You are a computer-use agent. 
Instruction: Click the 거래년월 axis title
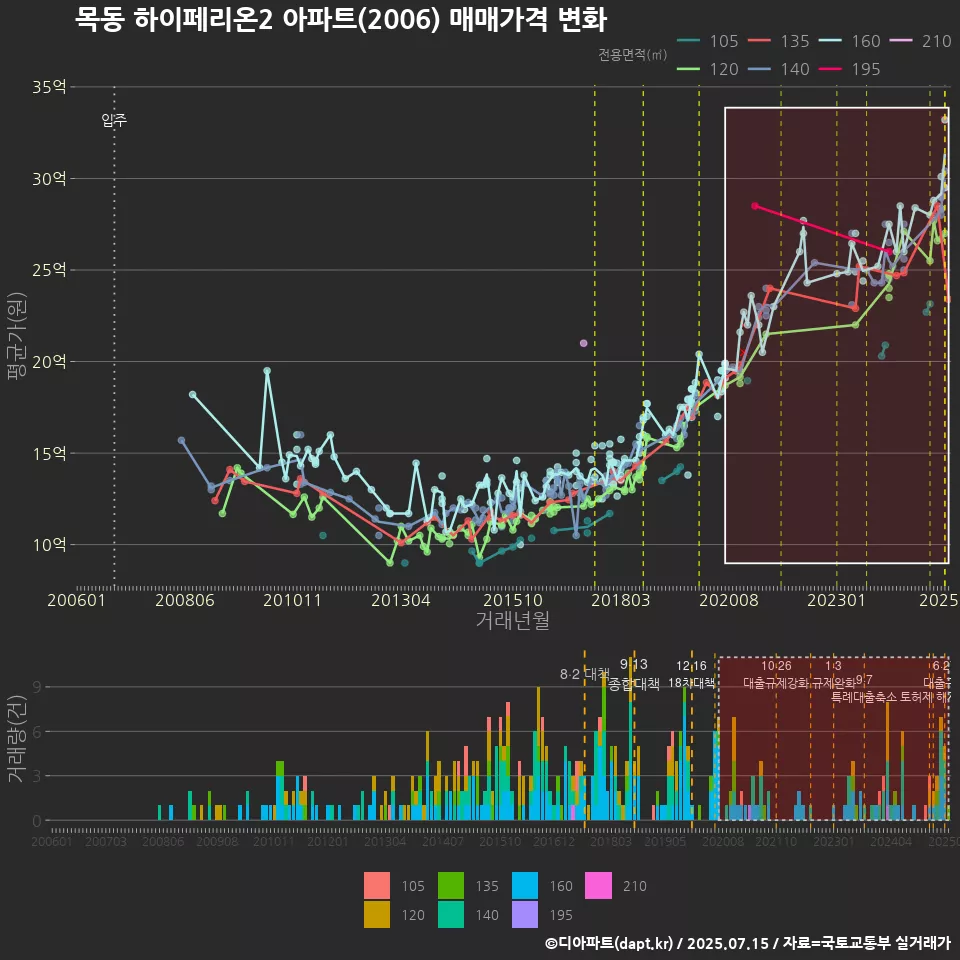513,620
